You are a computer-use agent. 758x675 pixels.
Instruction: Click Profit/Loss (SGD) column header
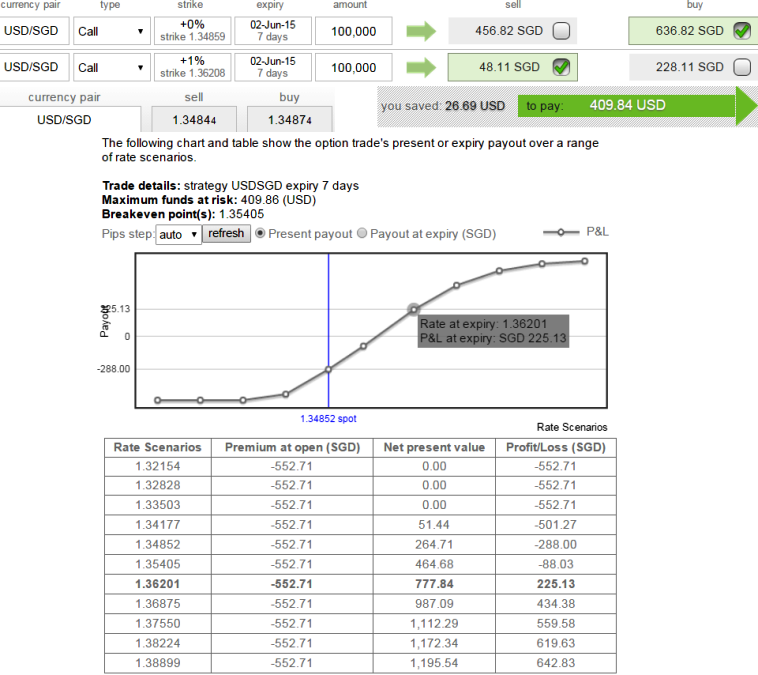[x=556, y=447]
